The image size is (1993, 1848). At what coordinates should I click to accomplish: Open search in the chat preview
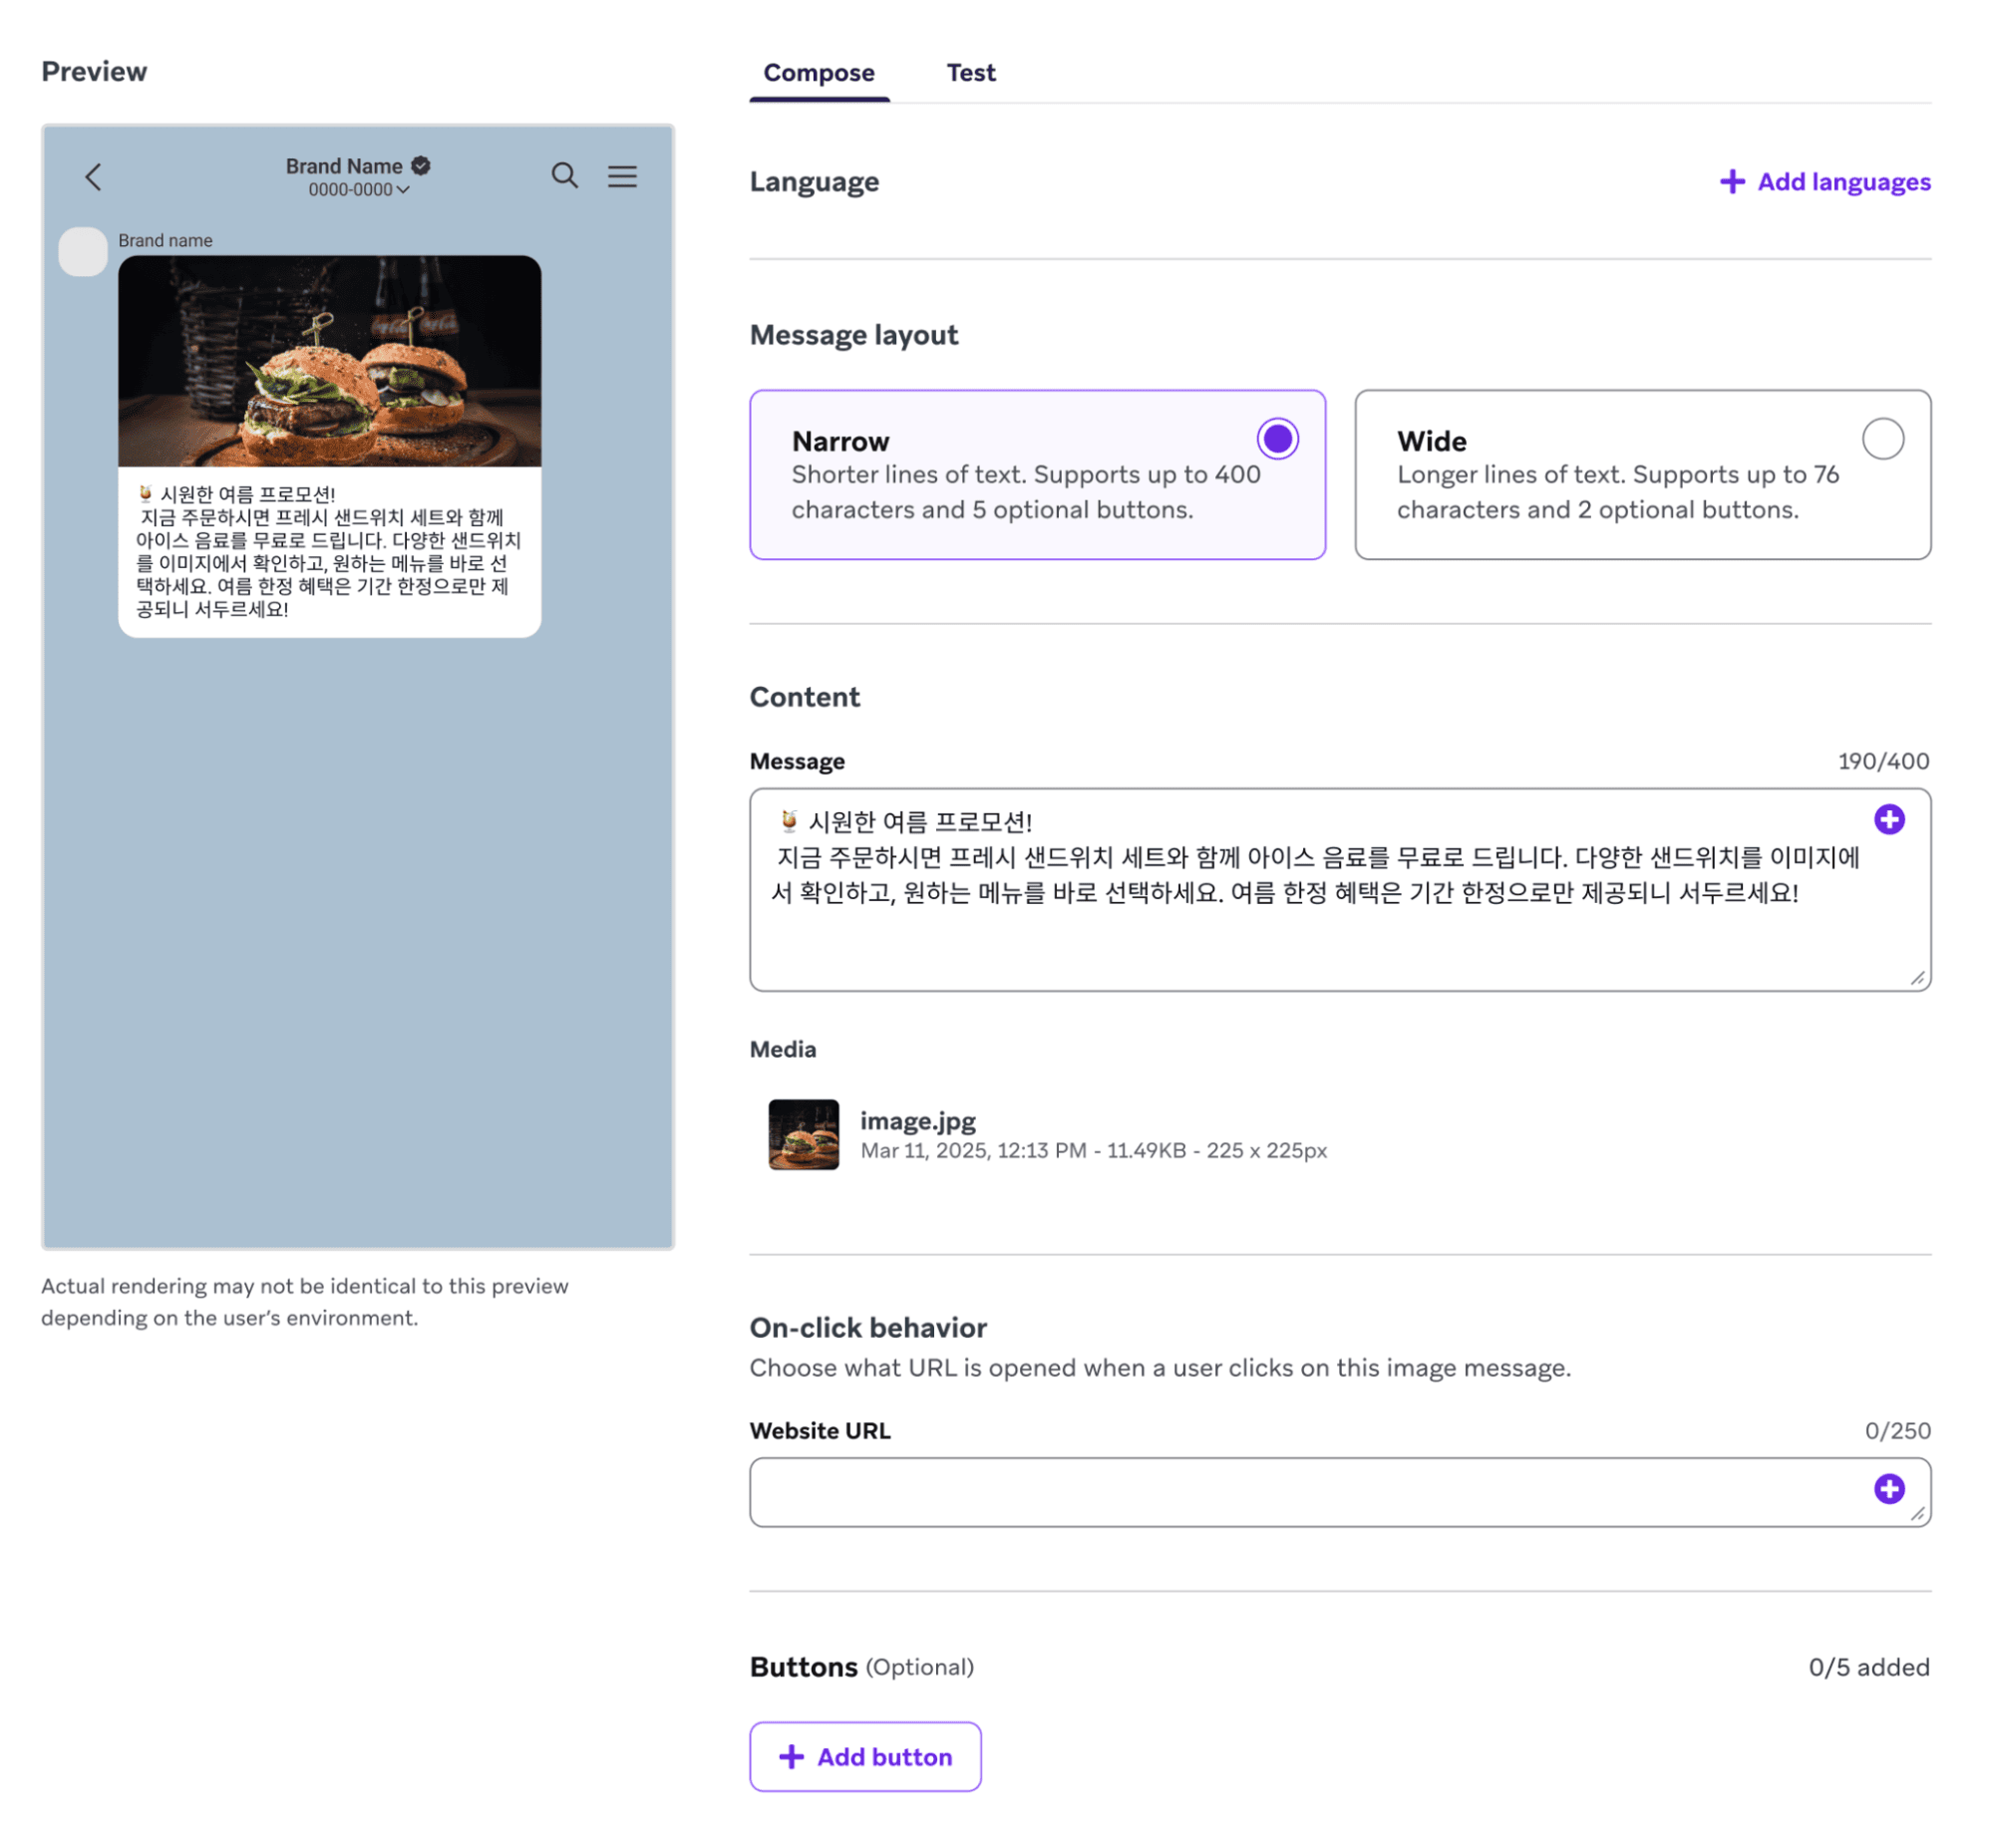click(565, 176)
